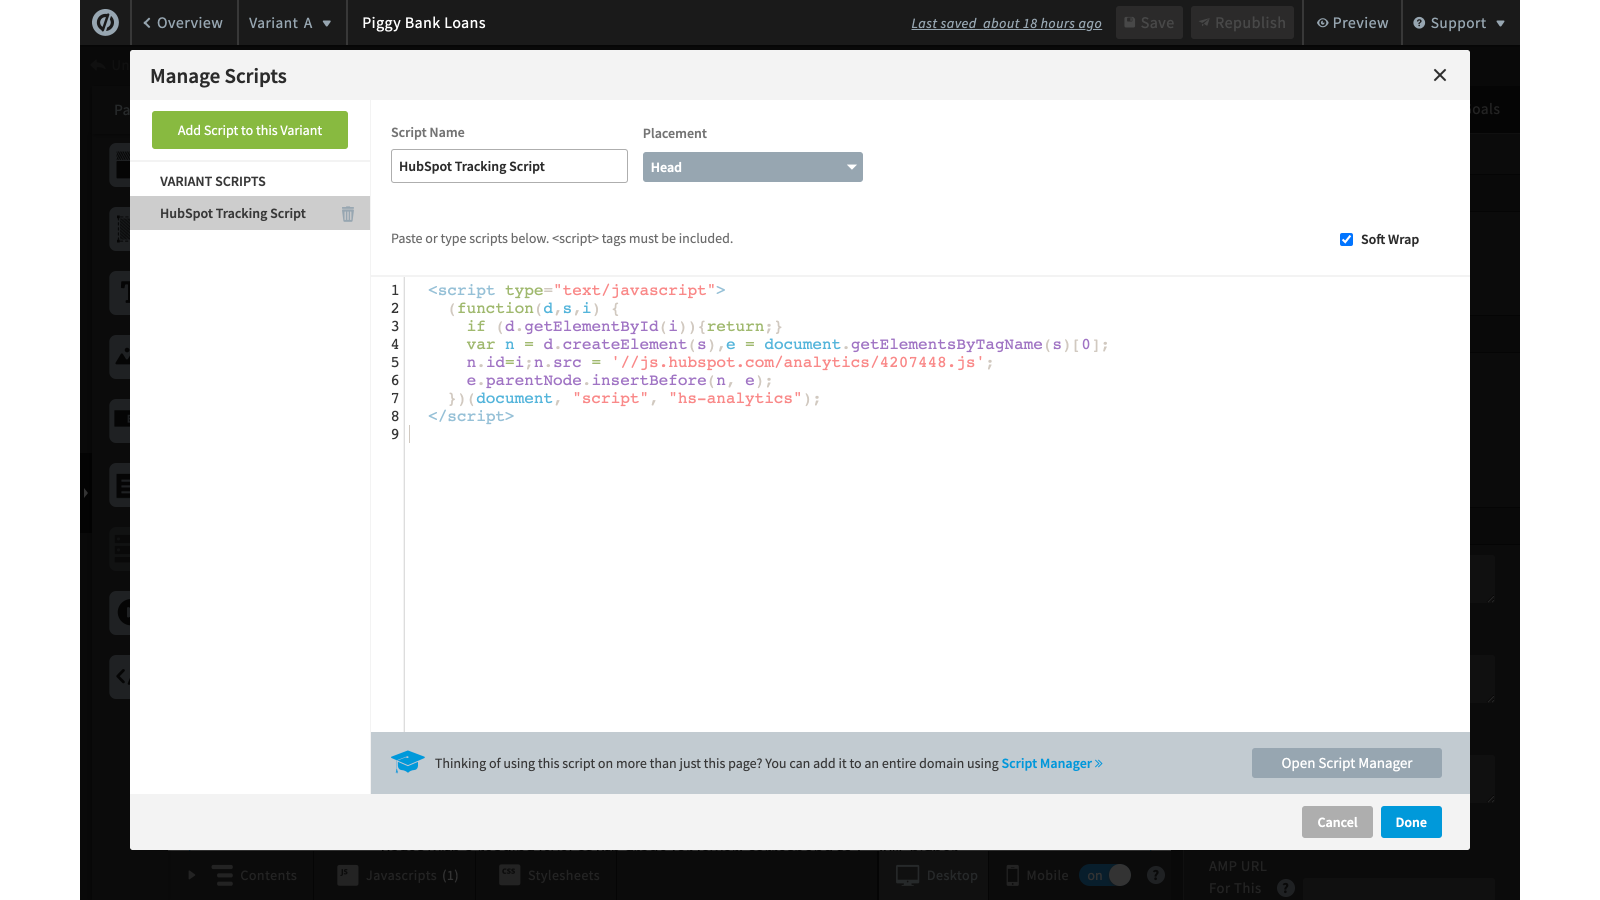Click the graduation cap tip icon

pyautogui.click(x=407, y=763)
